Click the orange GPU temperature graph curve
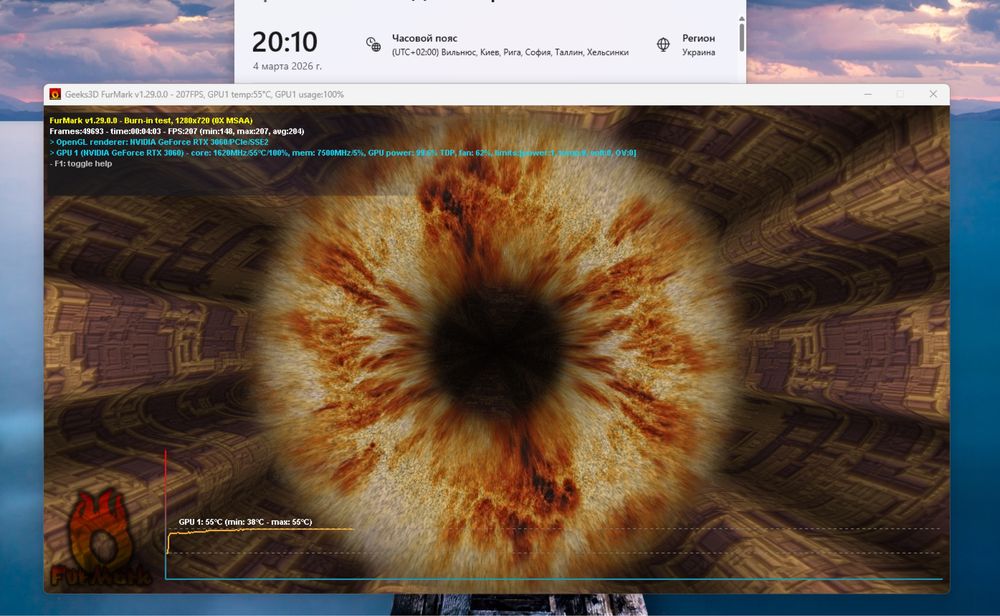The width and height of the screenshot is (1000, 616). click(260, 532)
